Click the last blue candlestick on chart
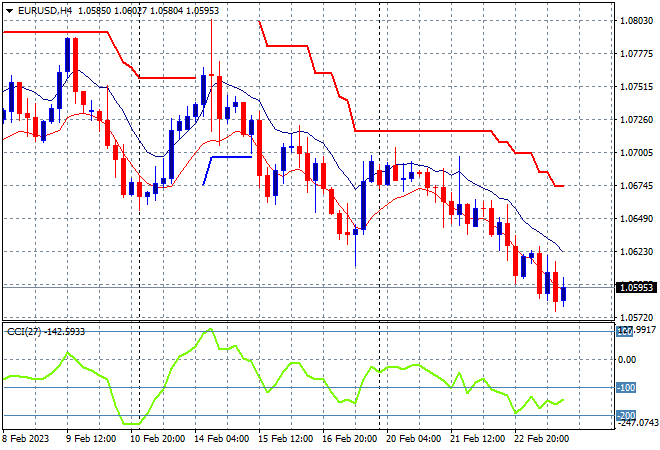 tap(564, 294)
